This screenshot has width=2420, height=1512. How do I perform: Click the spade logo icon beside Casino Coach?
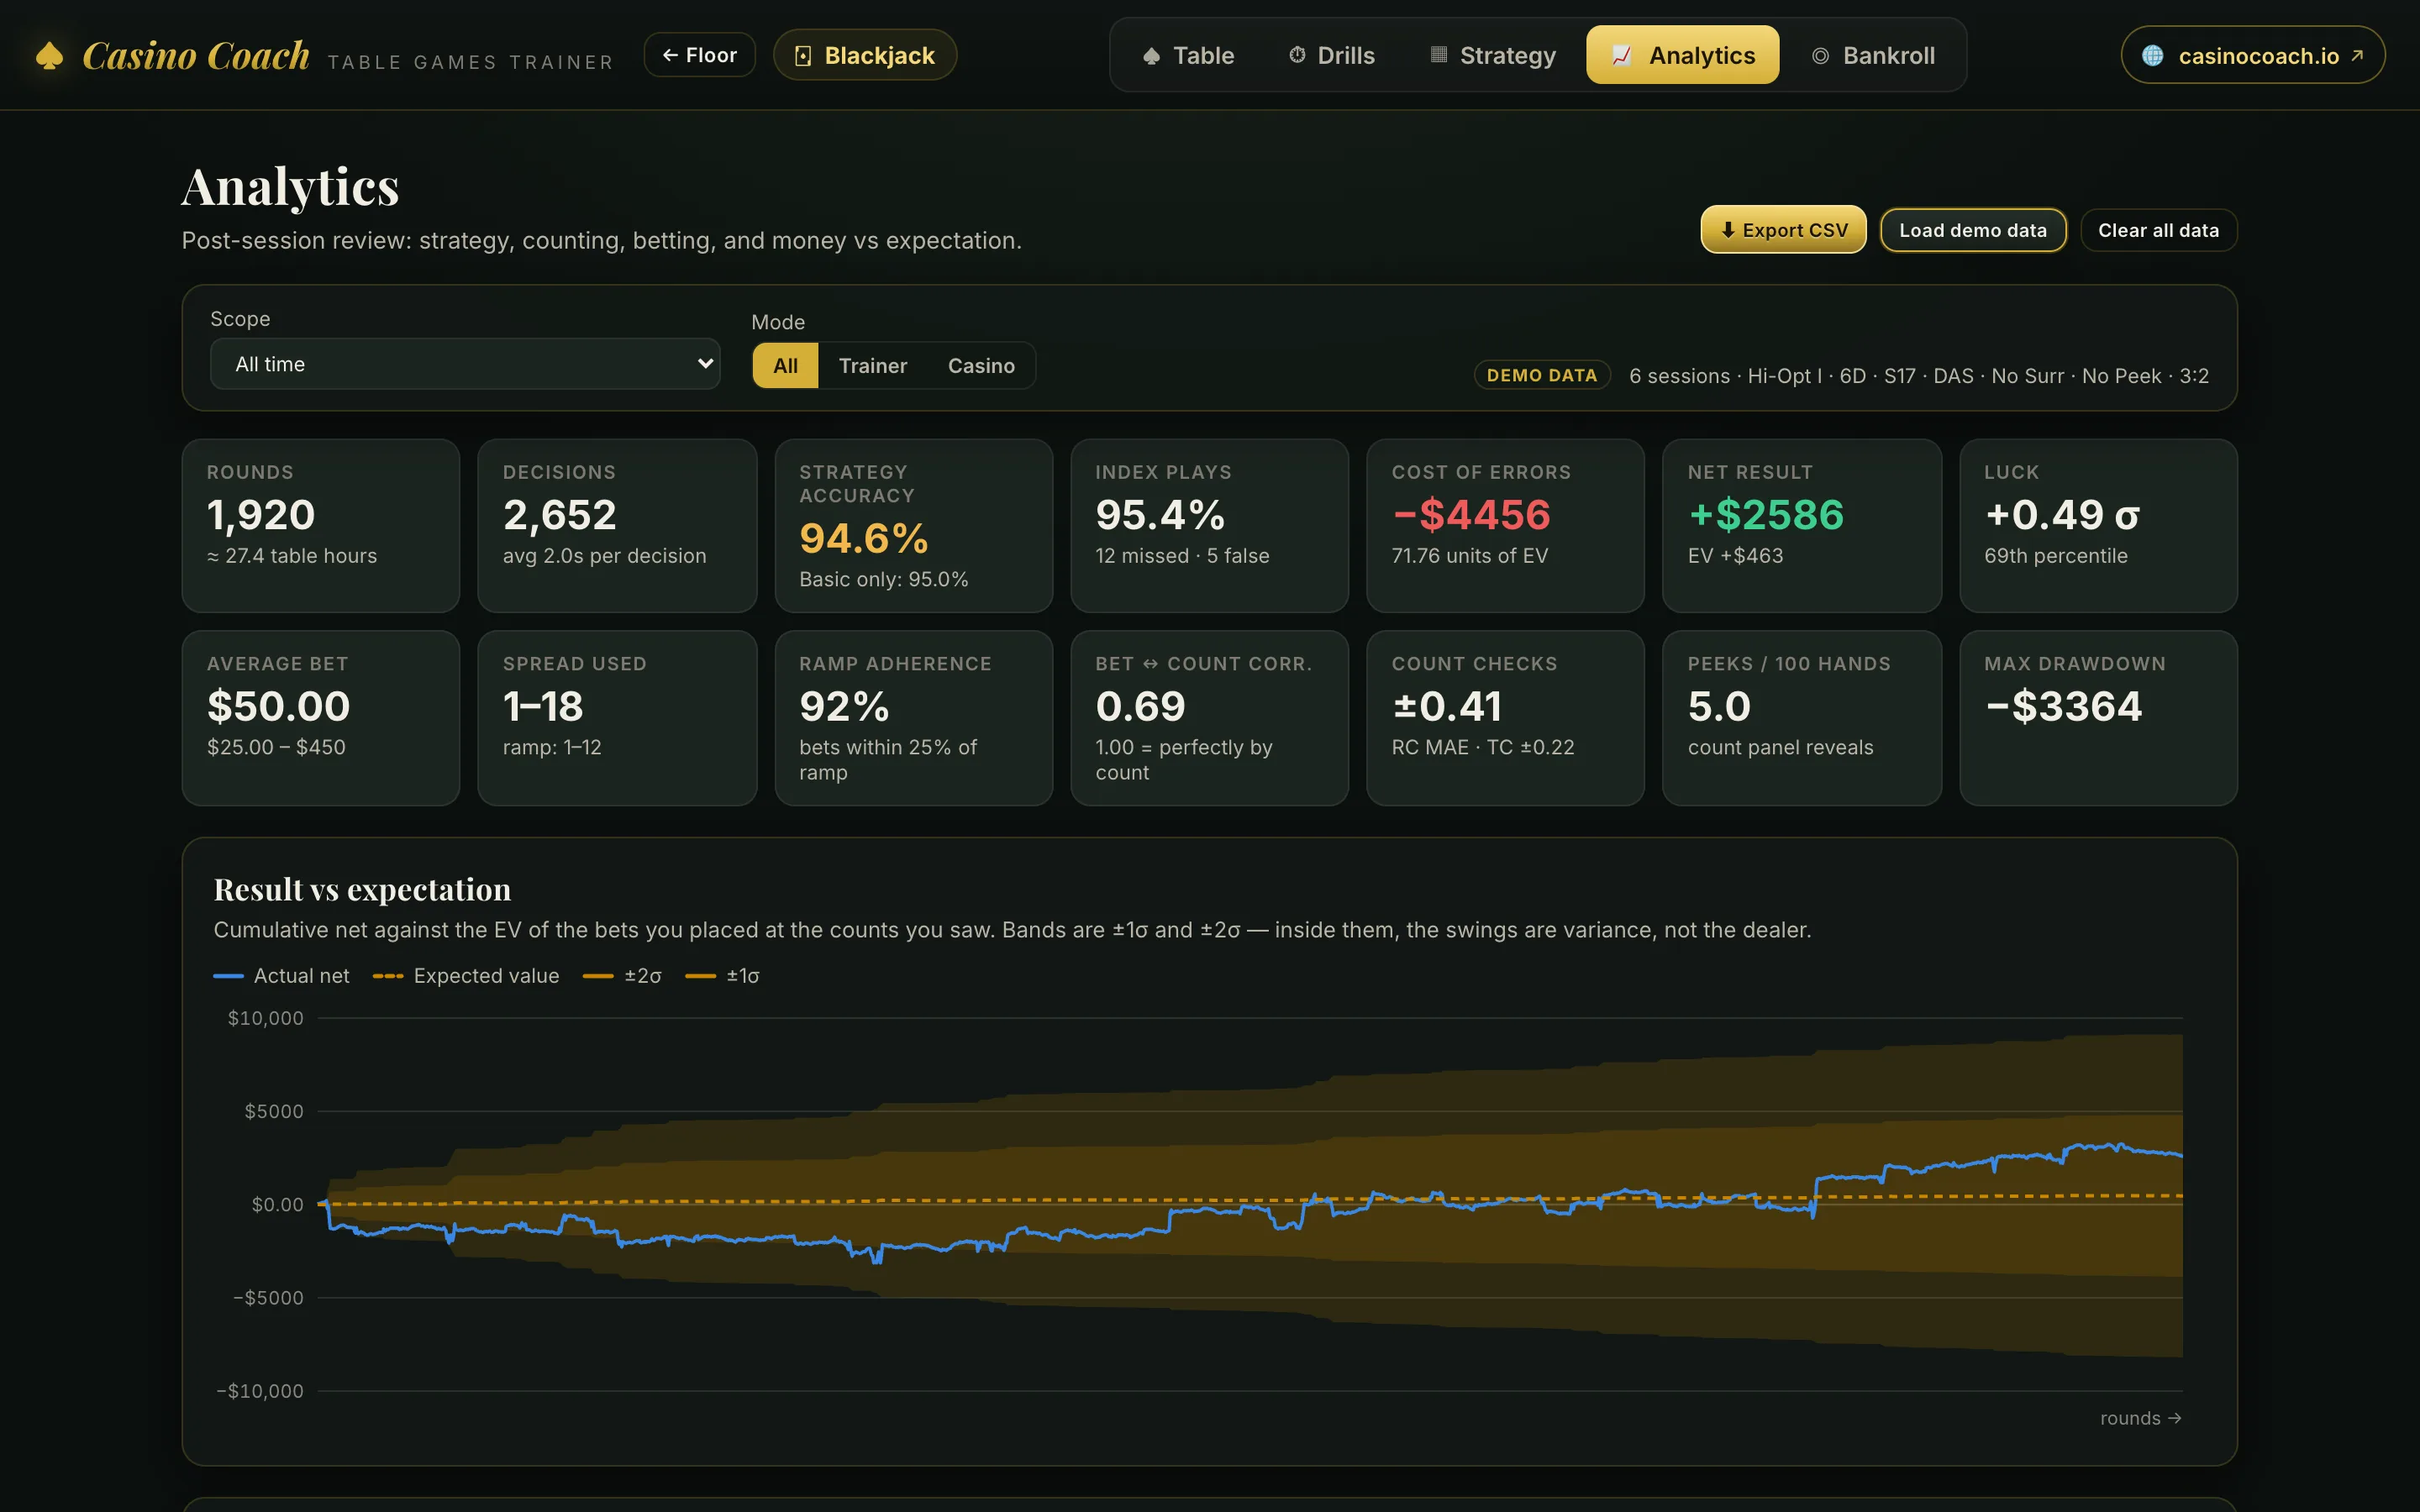click(x=49, y=56)
